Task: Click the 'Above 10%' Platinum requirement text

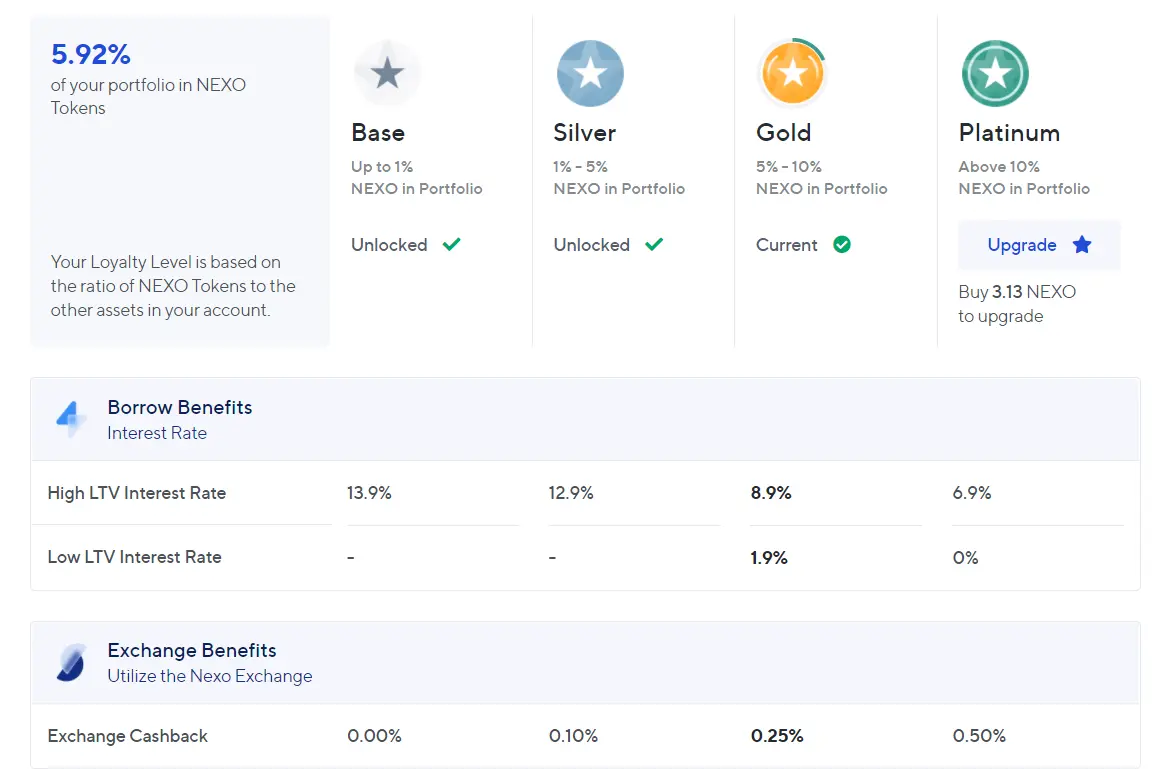Action: 999,167
